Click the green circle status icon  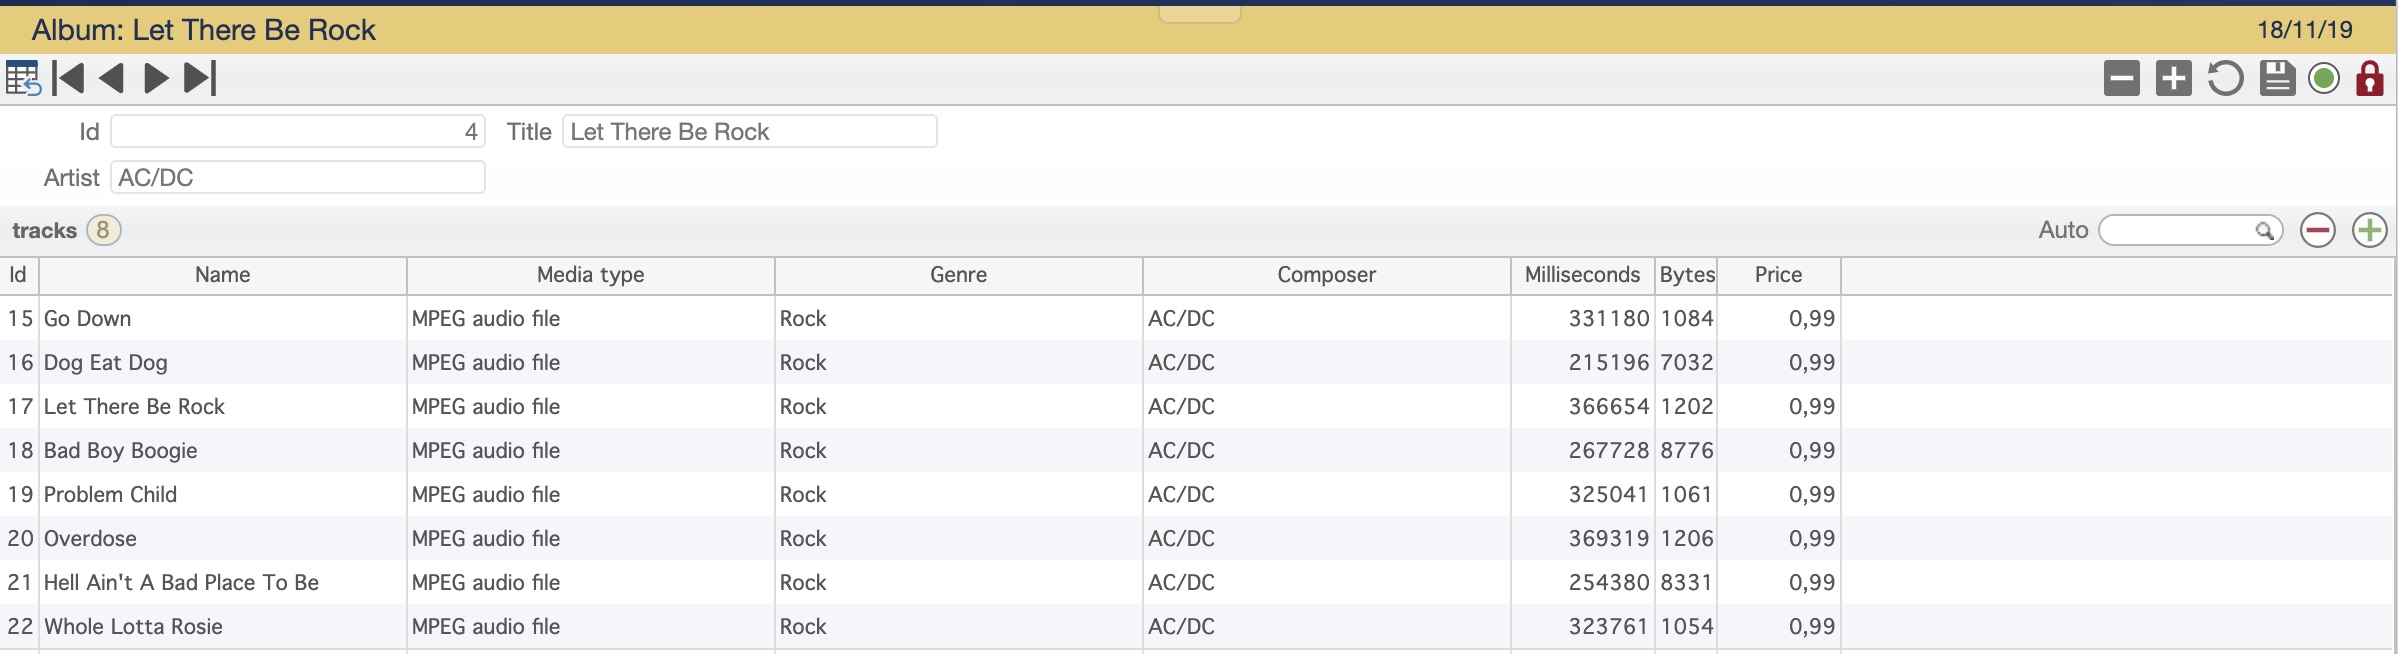(x=2324, y=78)
